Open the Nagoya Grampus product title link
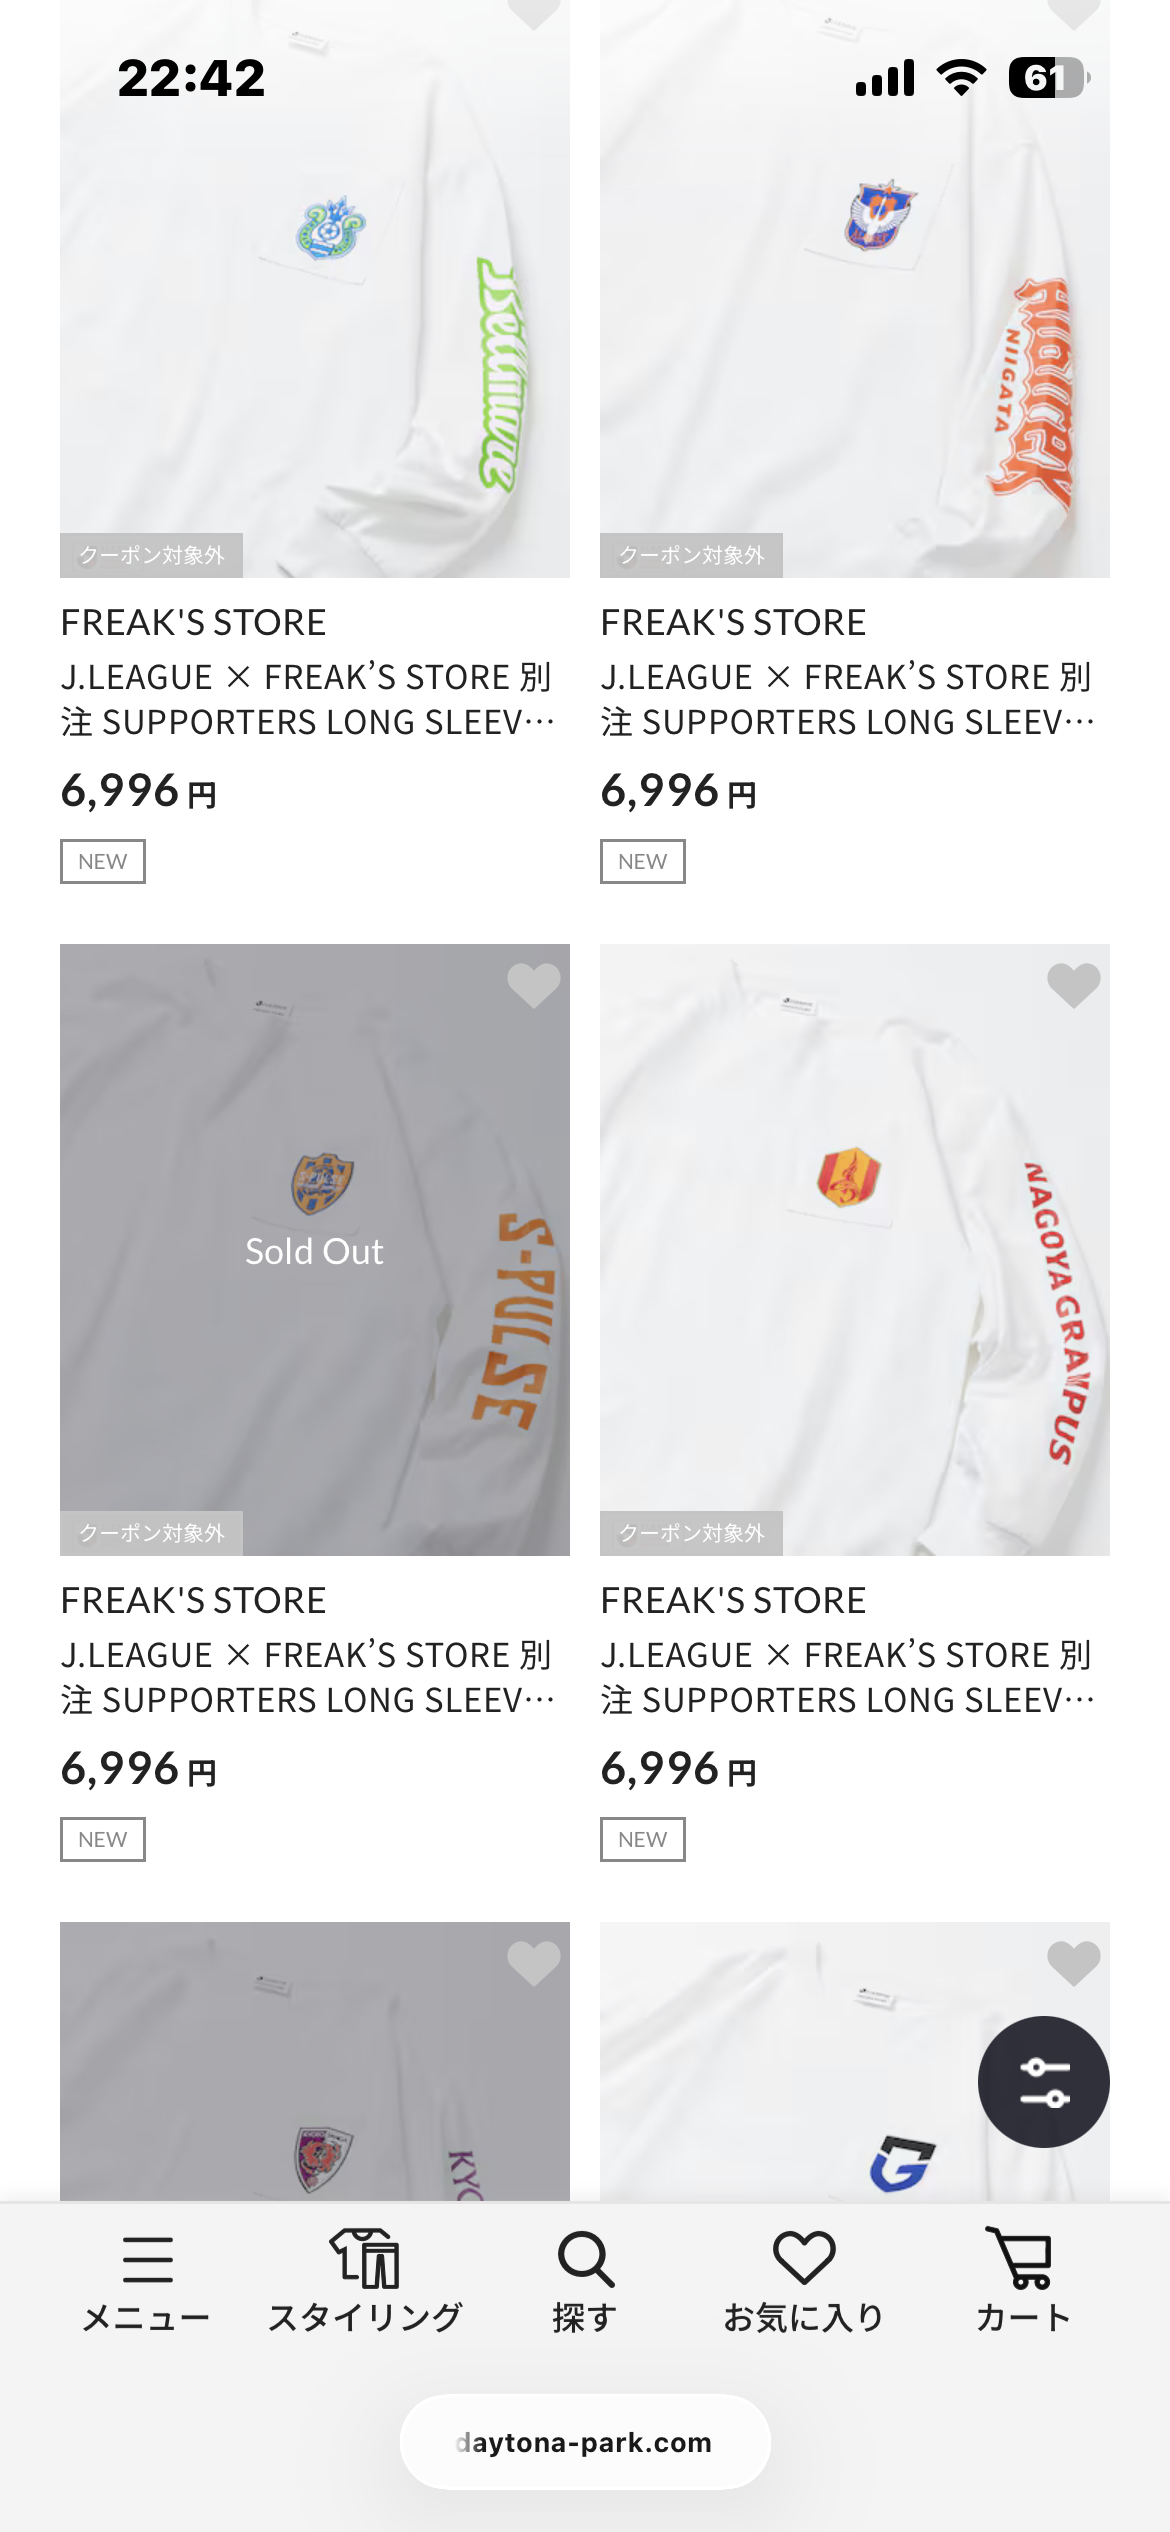1170x2532 pixels. pos(847,1677)
